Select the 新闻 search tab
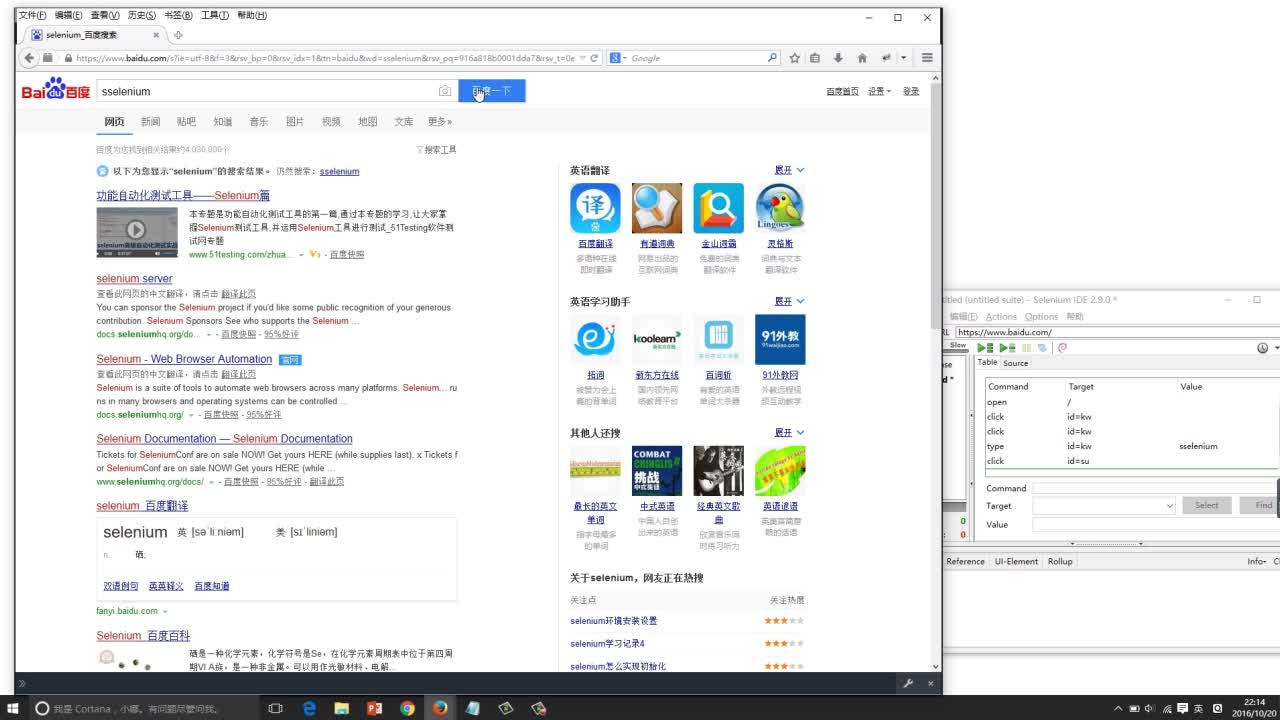 coord(150,121)
